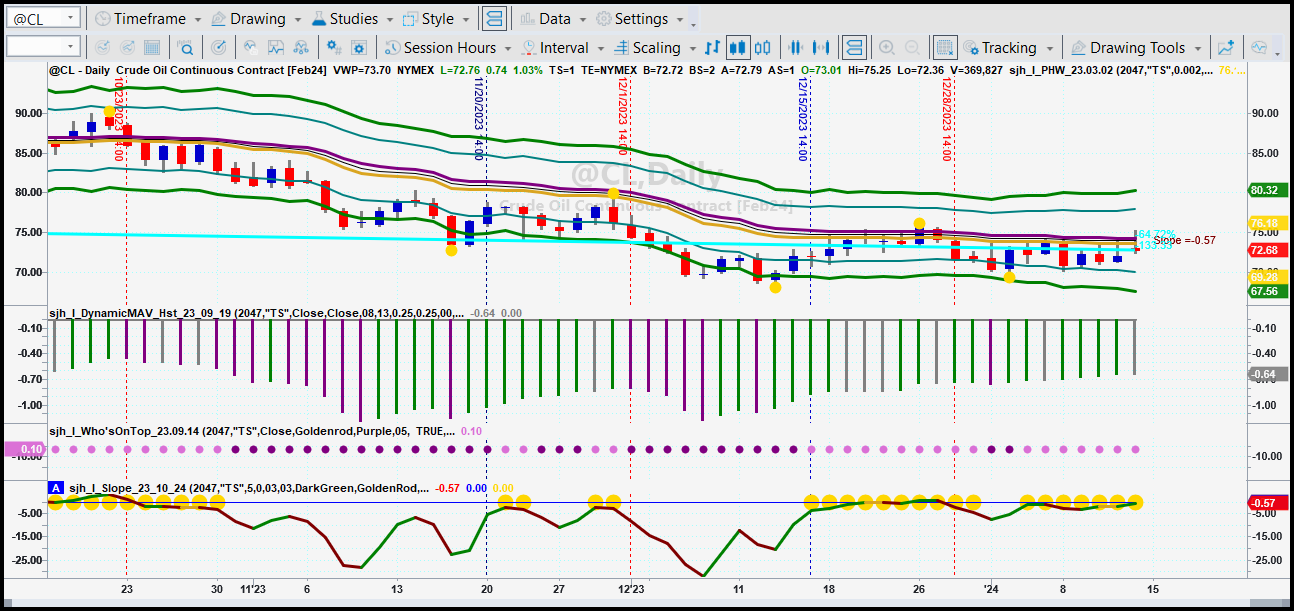The height and width of the screenshot is (611, 1294).
Task: Expand the Settings dropdown arrow
Action: pyautogui.click(x=680, y=19)
